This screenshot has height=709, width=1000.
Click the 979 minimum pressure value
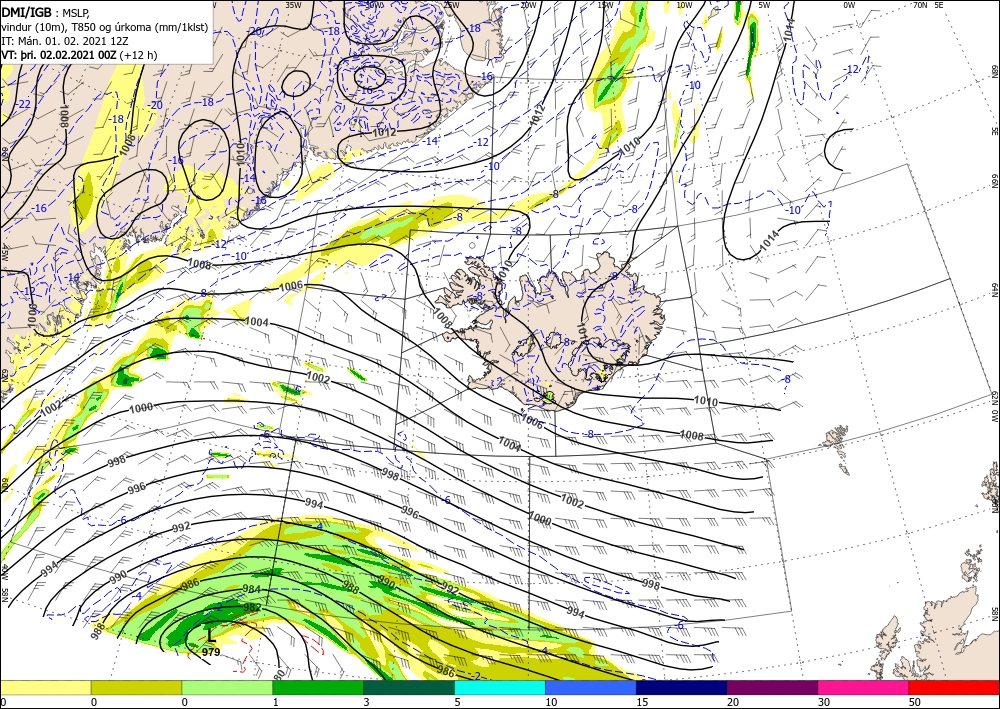click(211, 652)
